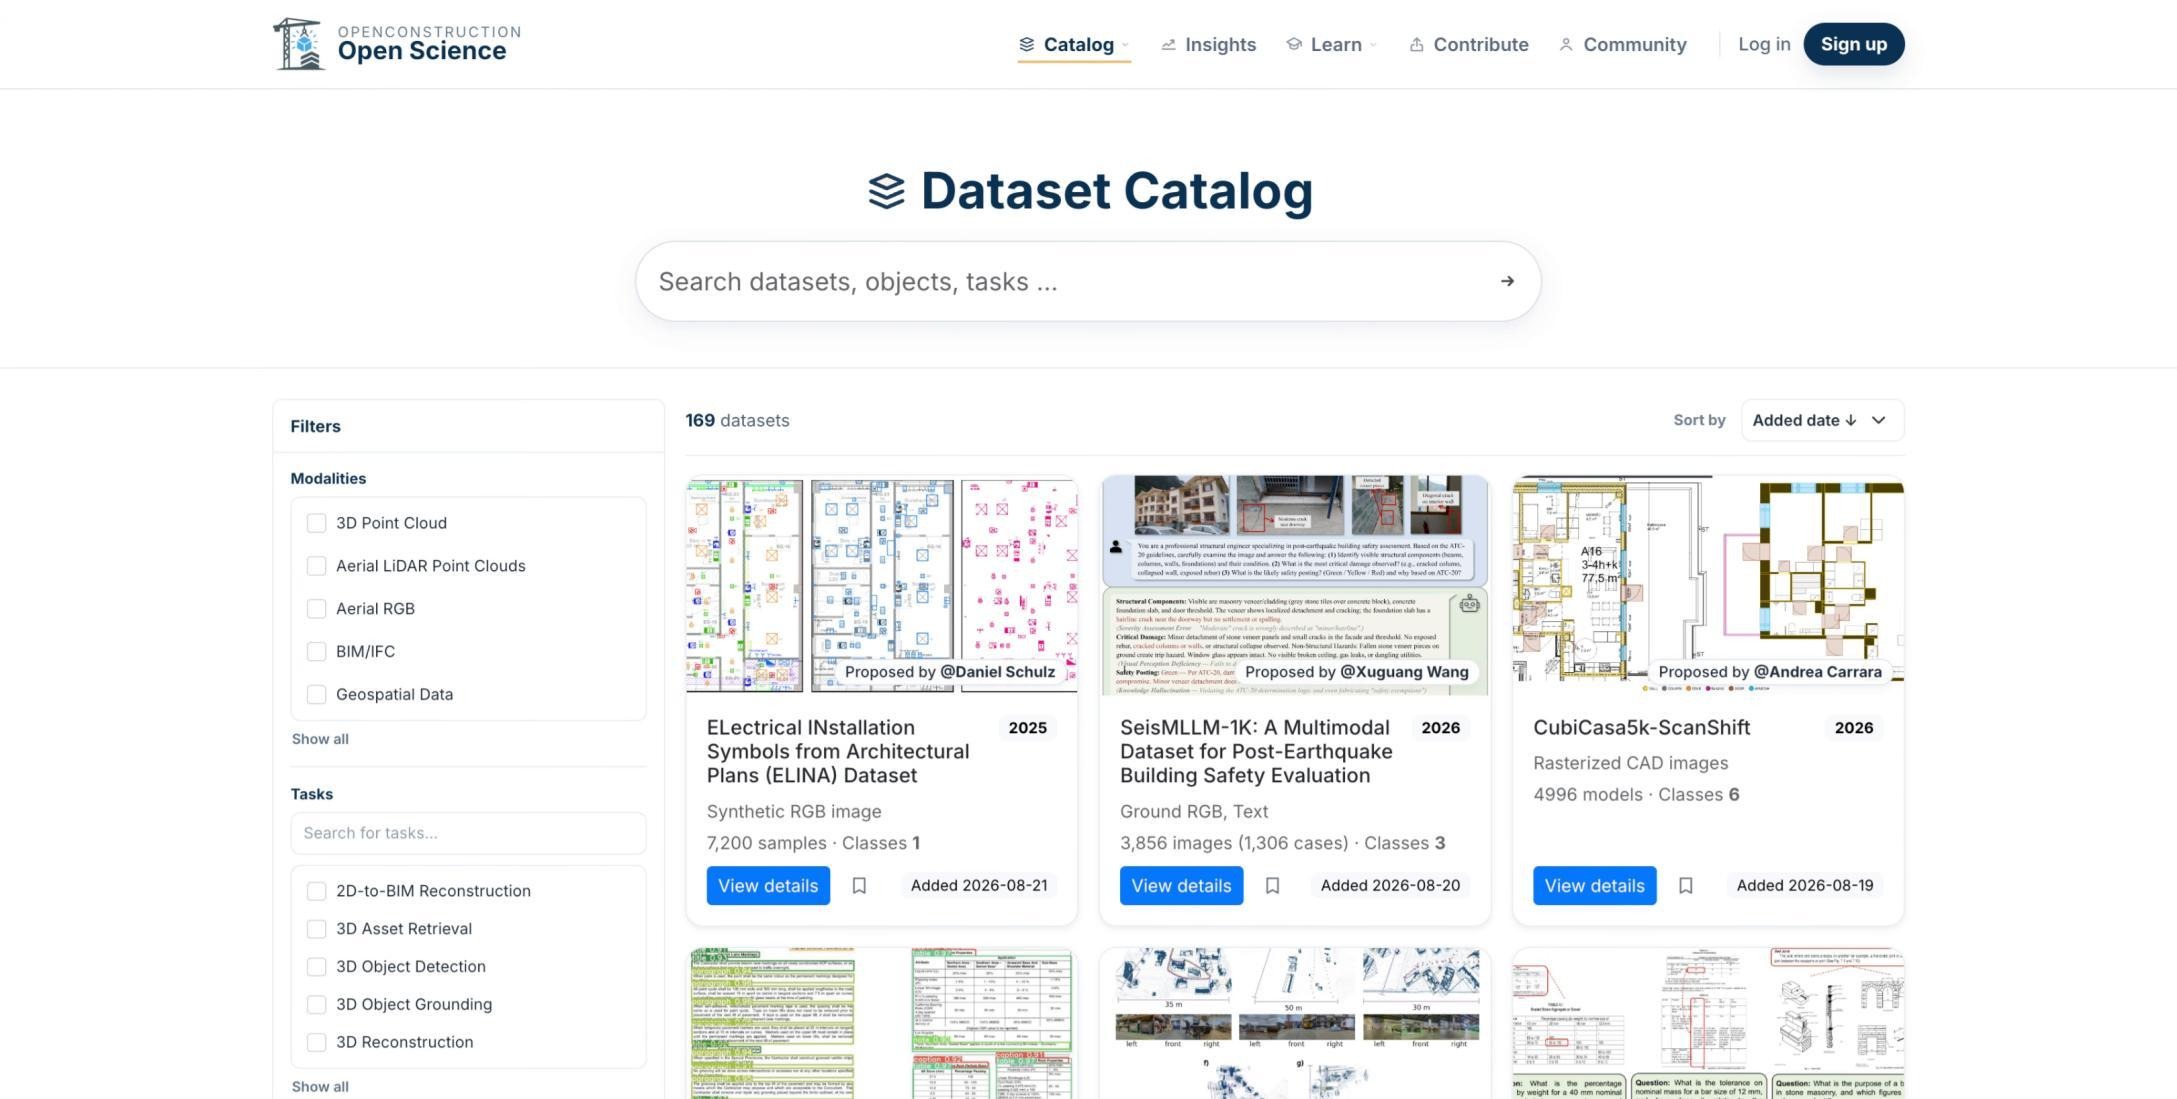Enable the Aerial LiDAR Point Clouds filter

click(316, 566)
